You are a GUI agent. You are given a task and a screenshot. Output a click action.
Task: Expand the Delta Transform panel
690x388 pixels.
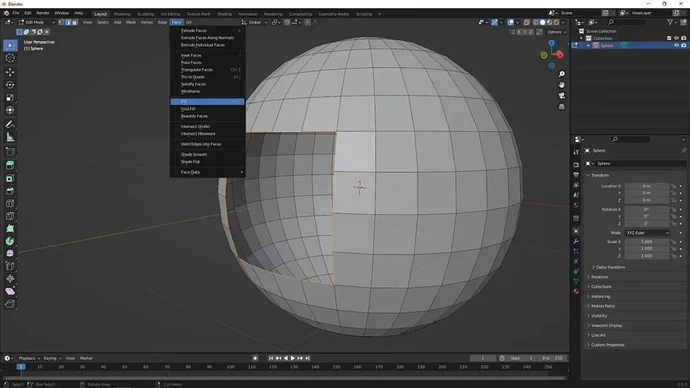click(610, 267)
